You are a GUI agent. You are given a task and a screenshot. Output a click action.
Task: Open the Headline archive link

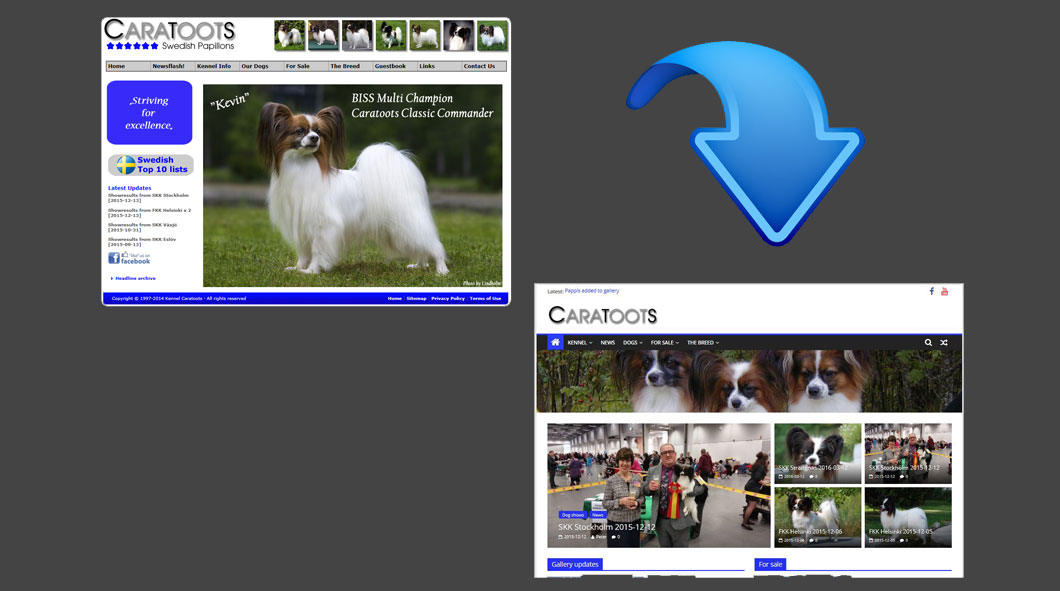coord(133,278)
